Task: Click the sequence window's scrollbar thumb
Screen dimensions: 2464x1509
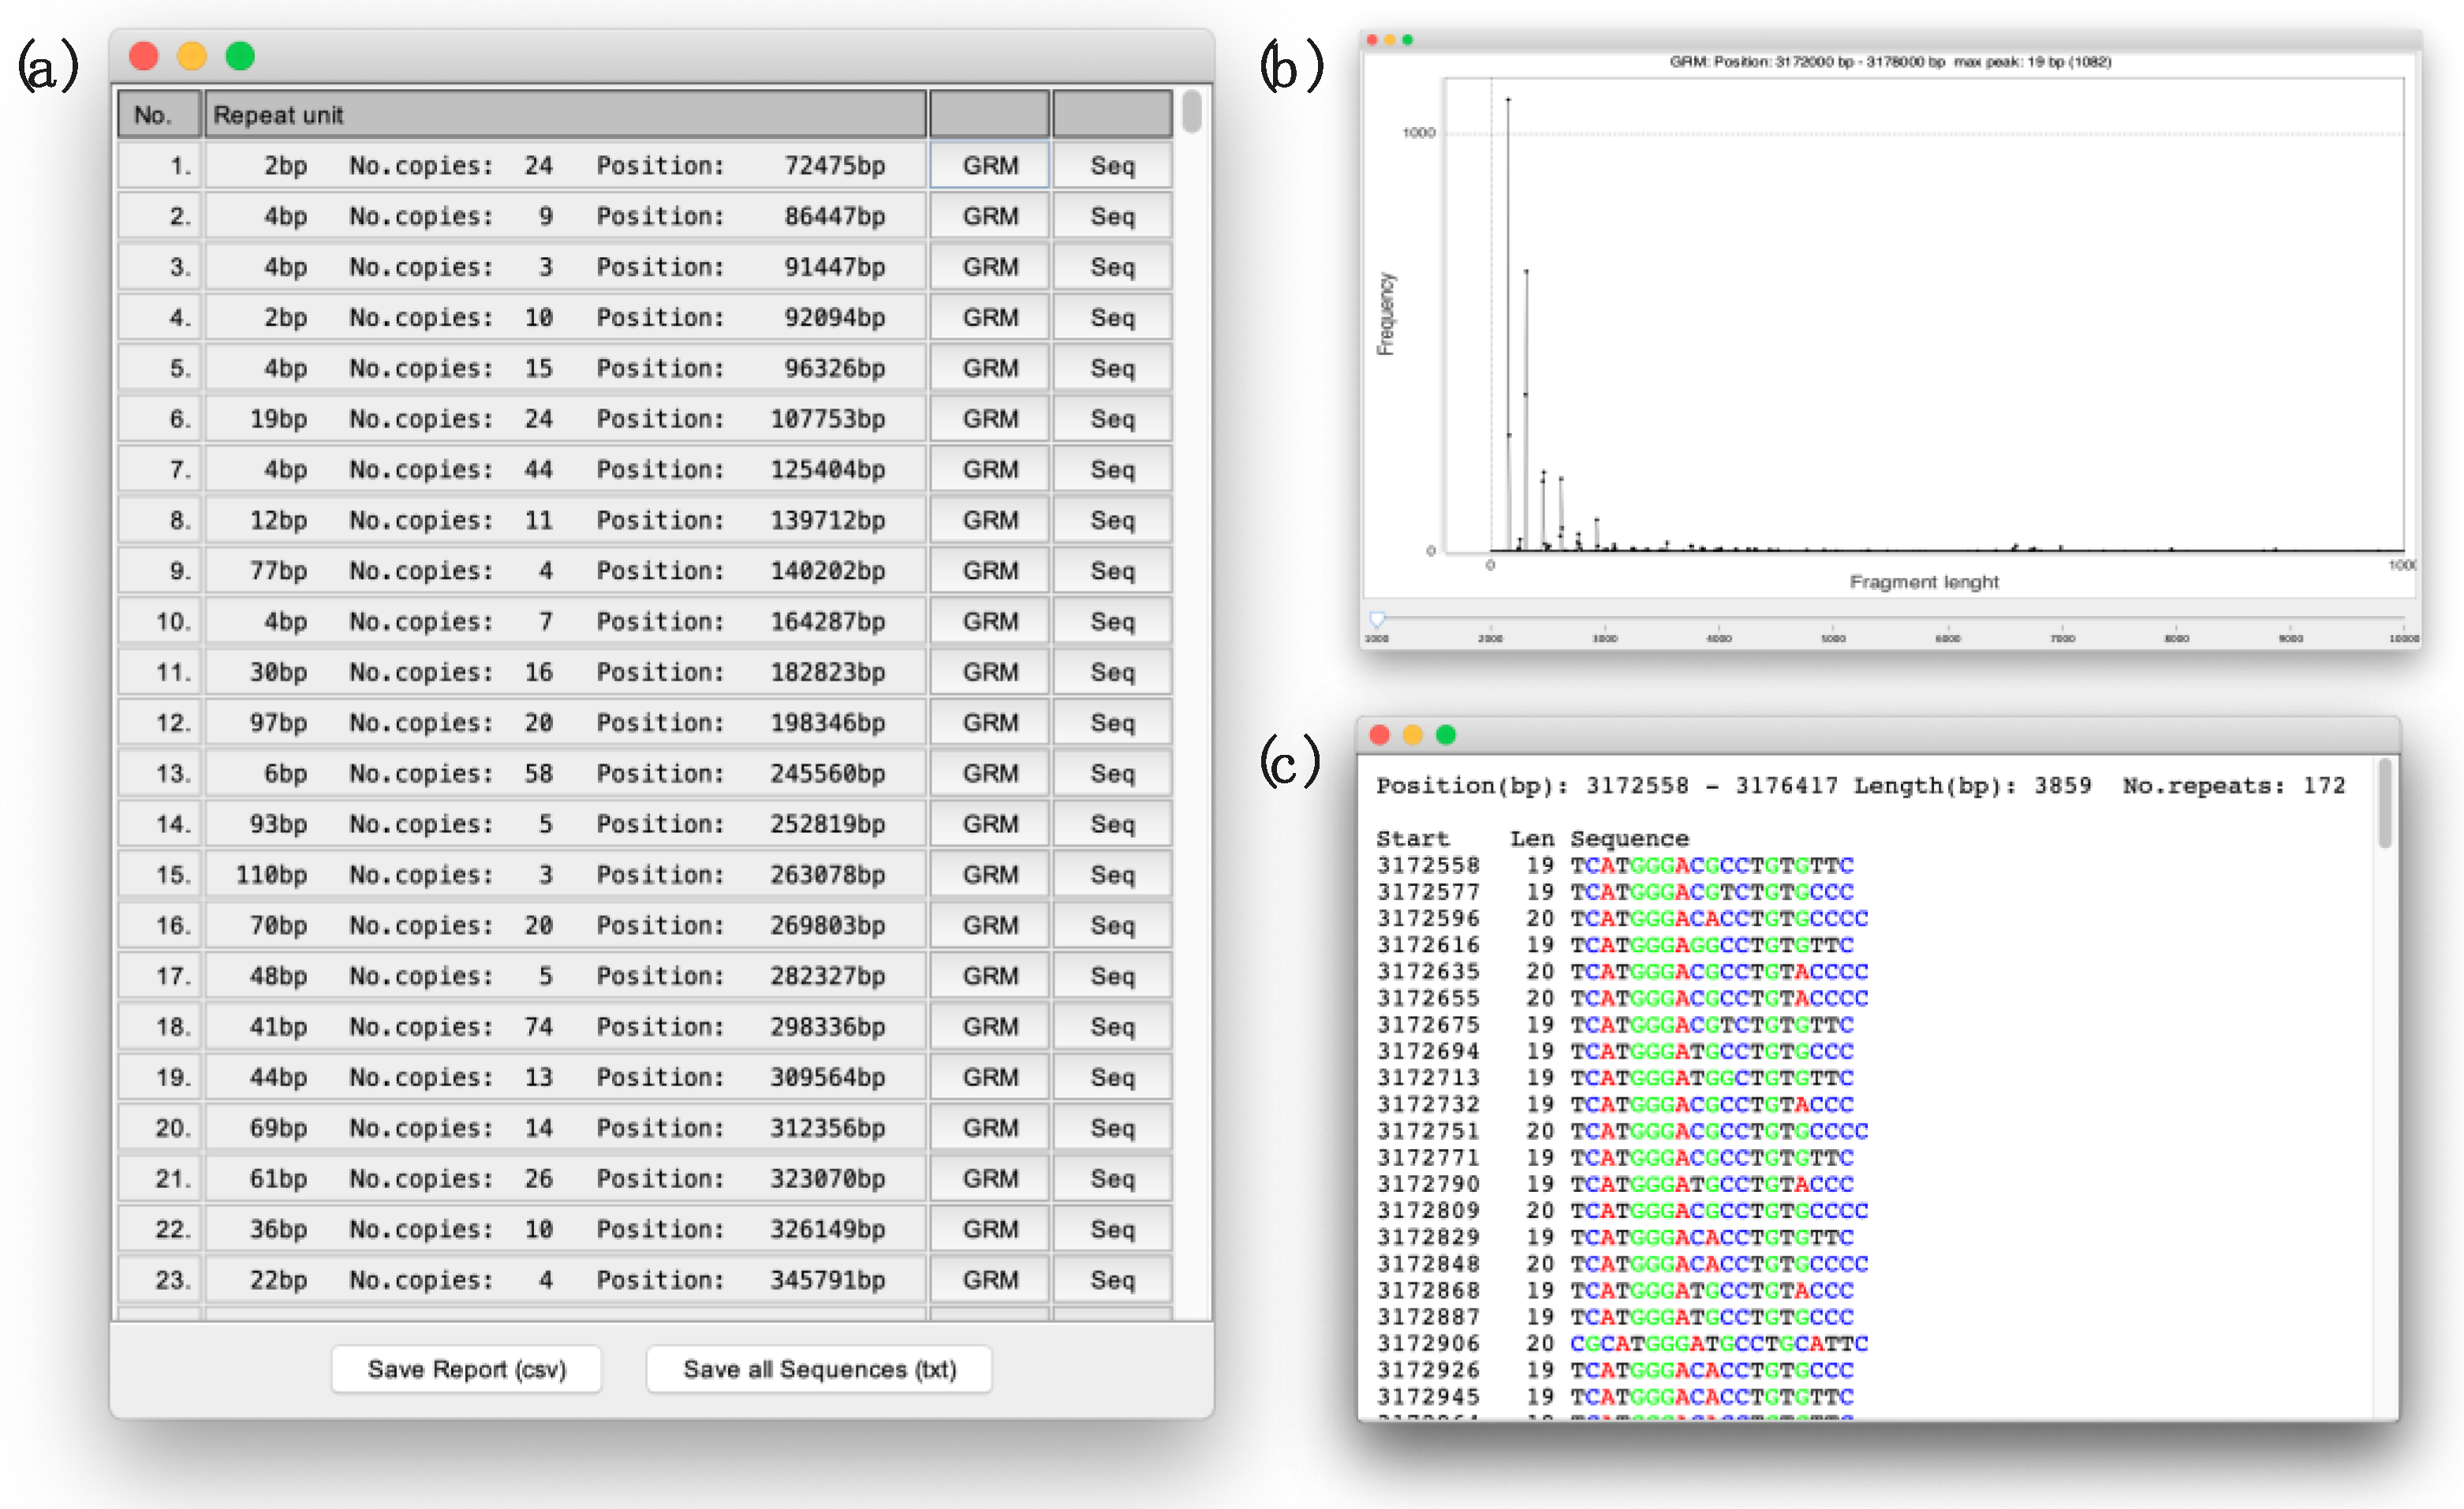Action: [x=2384, y=803]
